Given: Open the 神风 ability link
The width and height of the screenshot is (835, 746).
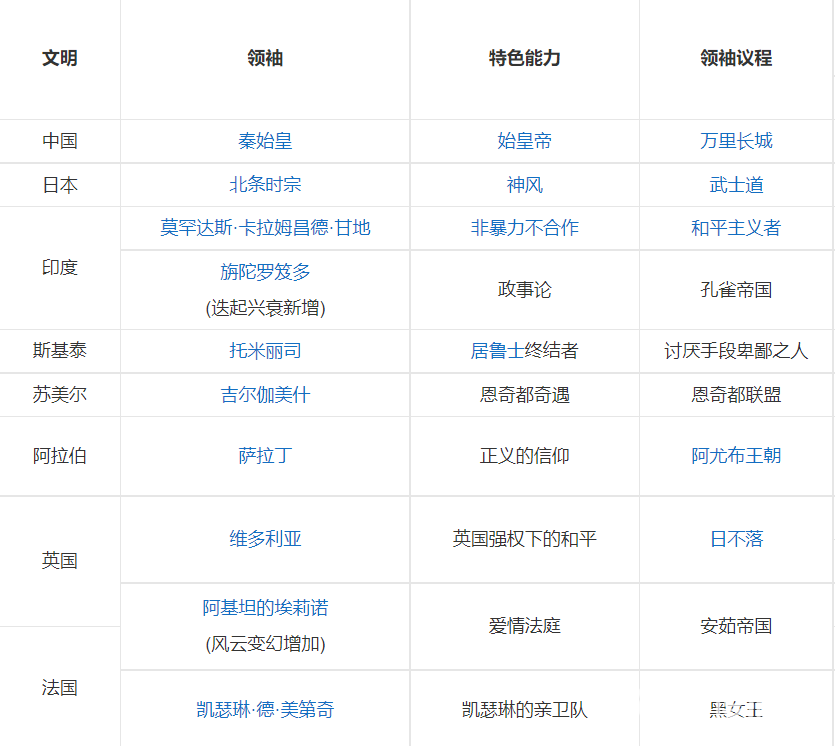Looking at the screenshot, I should coord(524,185).
